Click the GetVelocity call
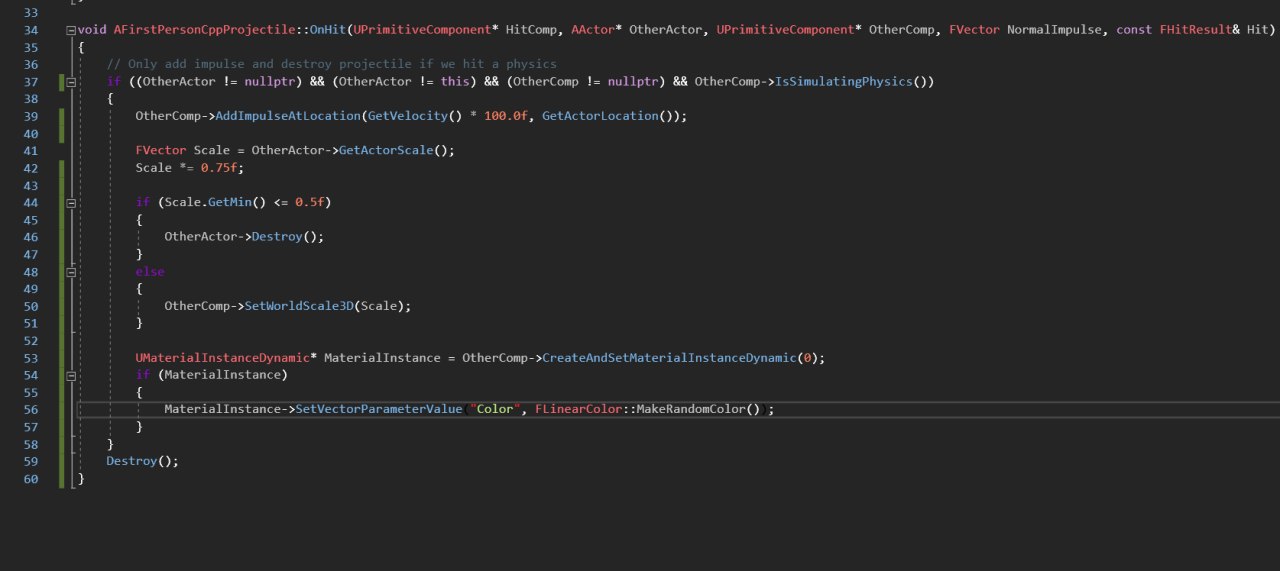This screenshot has height=571, width=1280. pyautogui.click(x=407, y=116)
